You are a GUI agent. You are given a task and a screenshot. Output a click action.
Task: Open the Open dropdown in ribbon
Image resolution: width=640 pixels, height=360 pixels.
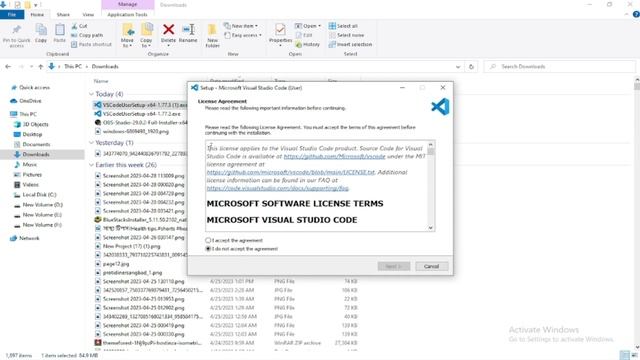[x=308, y=26]
